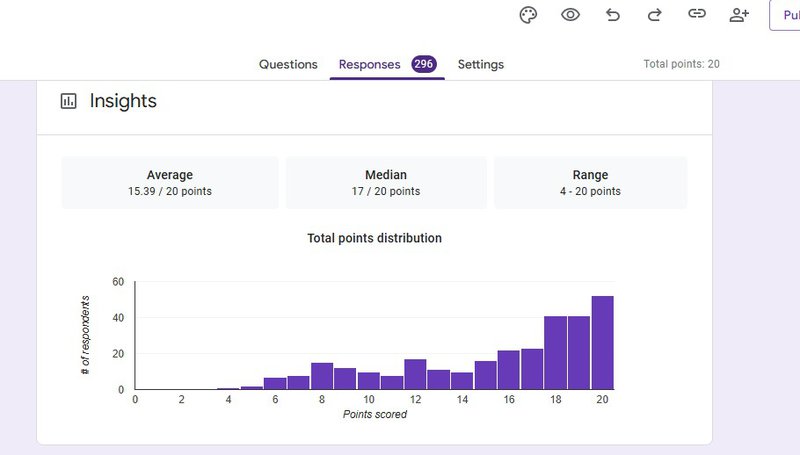This screenshot has width=800, height=455.
Task: Click the redo arrow icon
Action: coord(655,15)
